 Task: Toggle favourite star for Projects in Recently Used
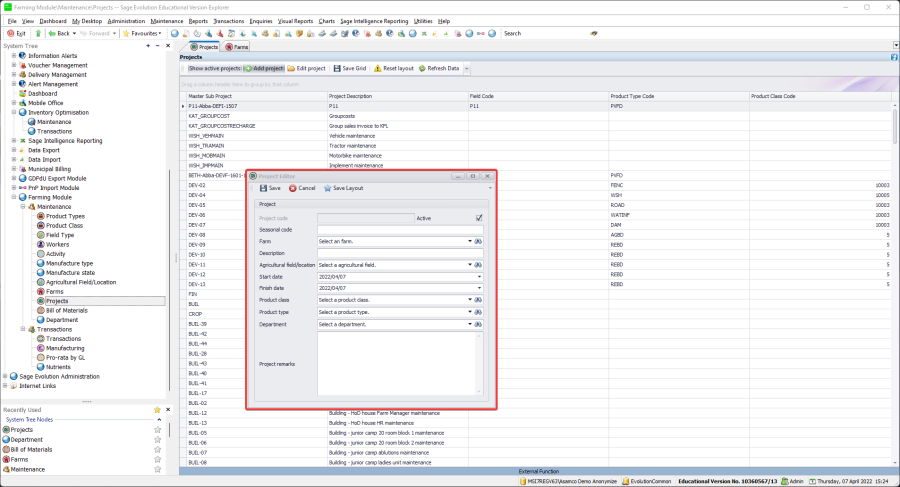[157, 430]
